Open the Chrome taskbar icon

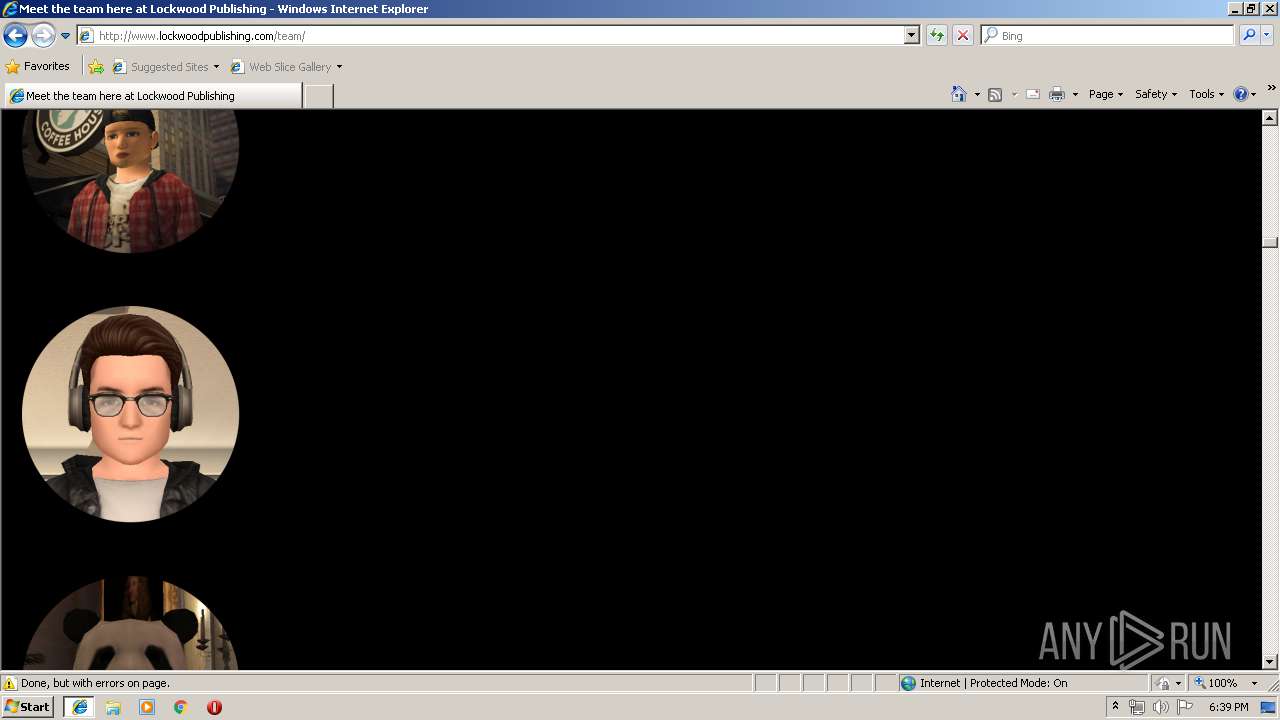click(x=181, y=707)
